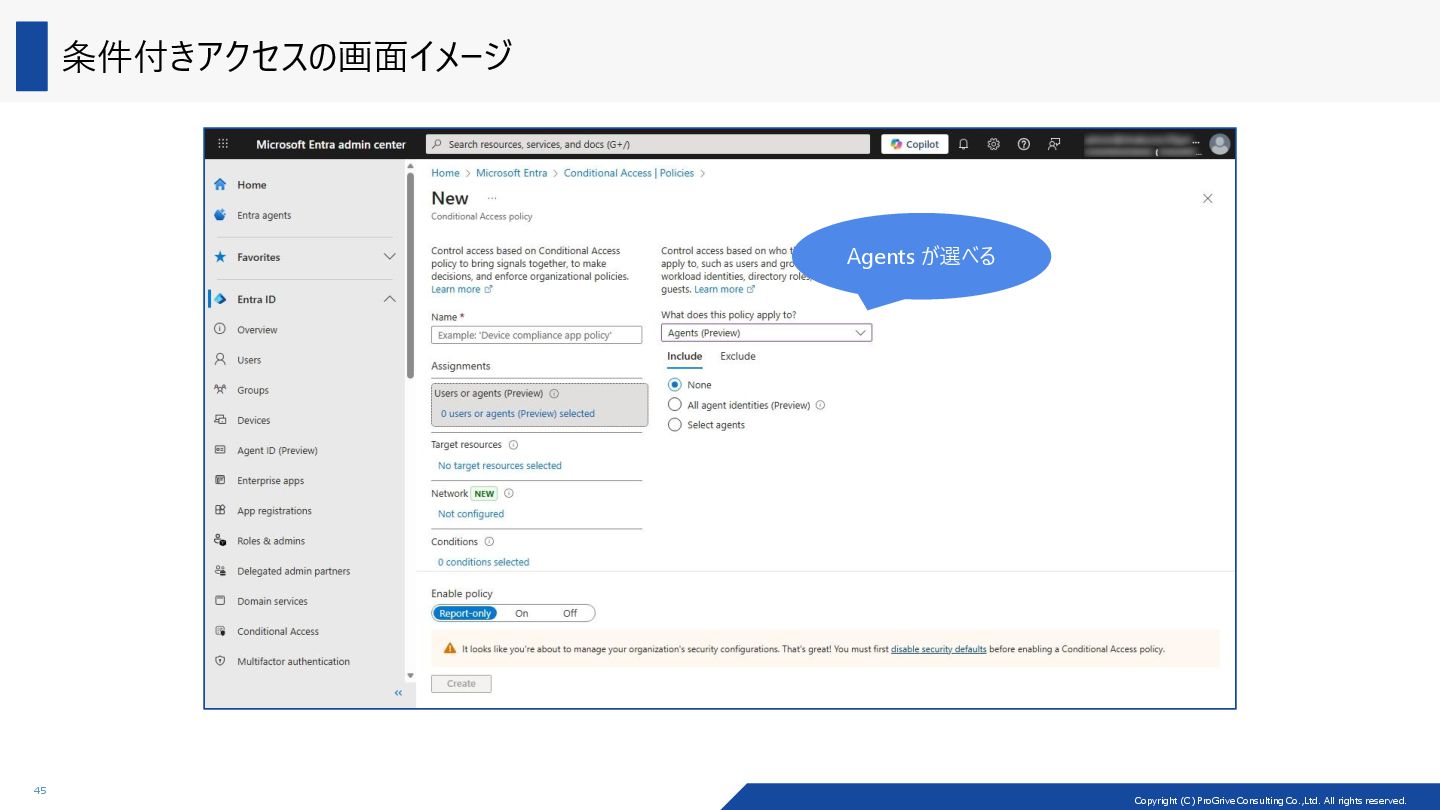Open Agent ID (Preview) in sidebar
Screen dimensions: 1440x810
click(277, 450)
